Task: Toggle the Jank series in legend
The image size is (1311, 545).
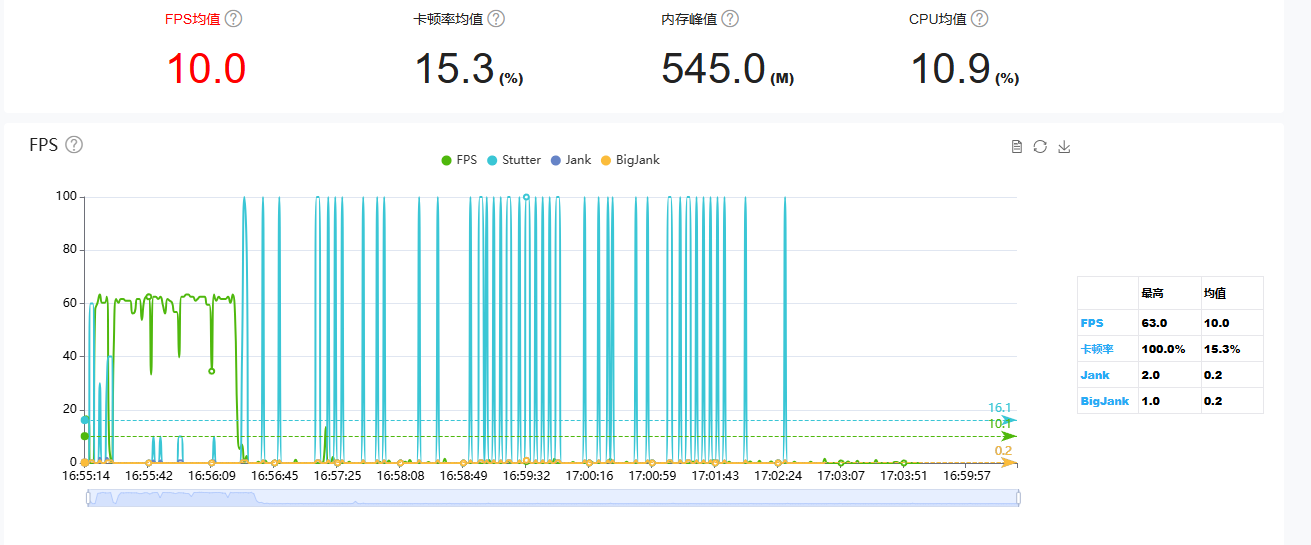Action: pos(570,160)
